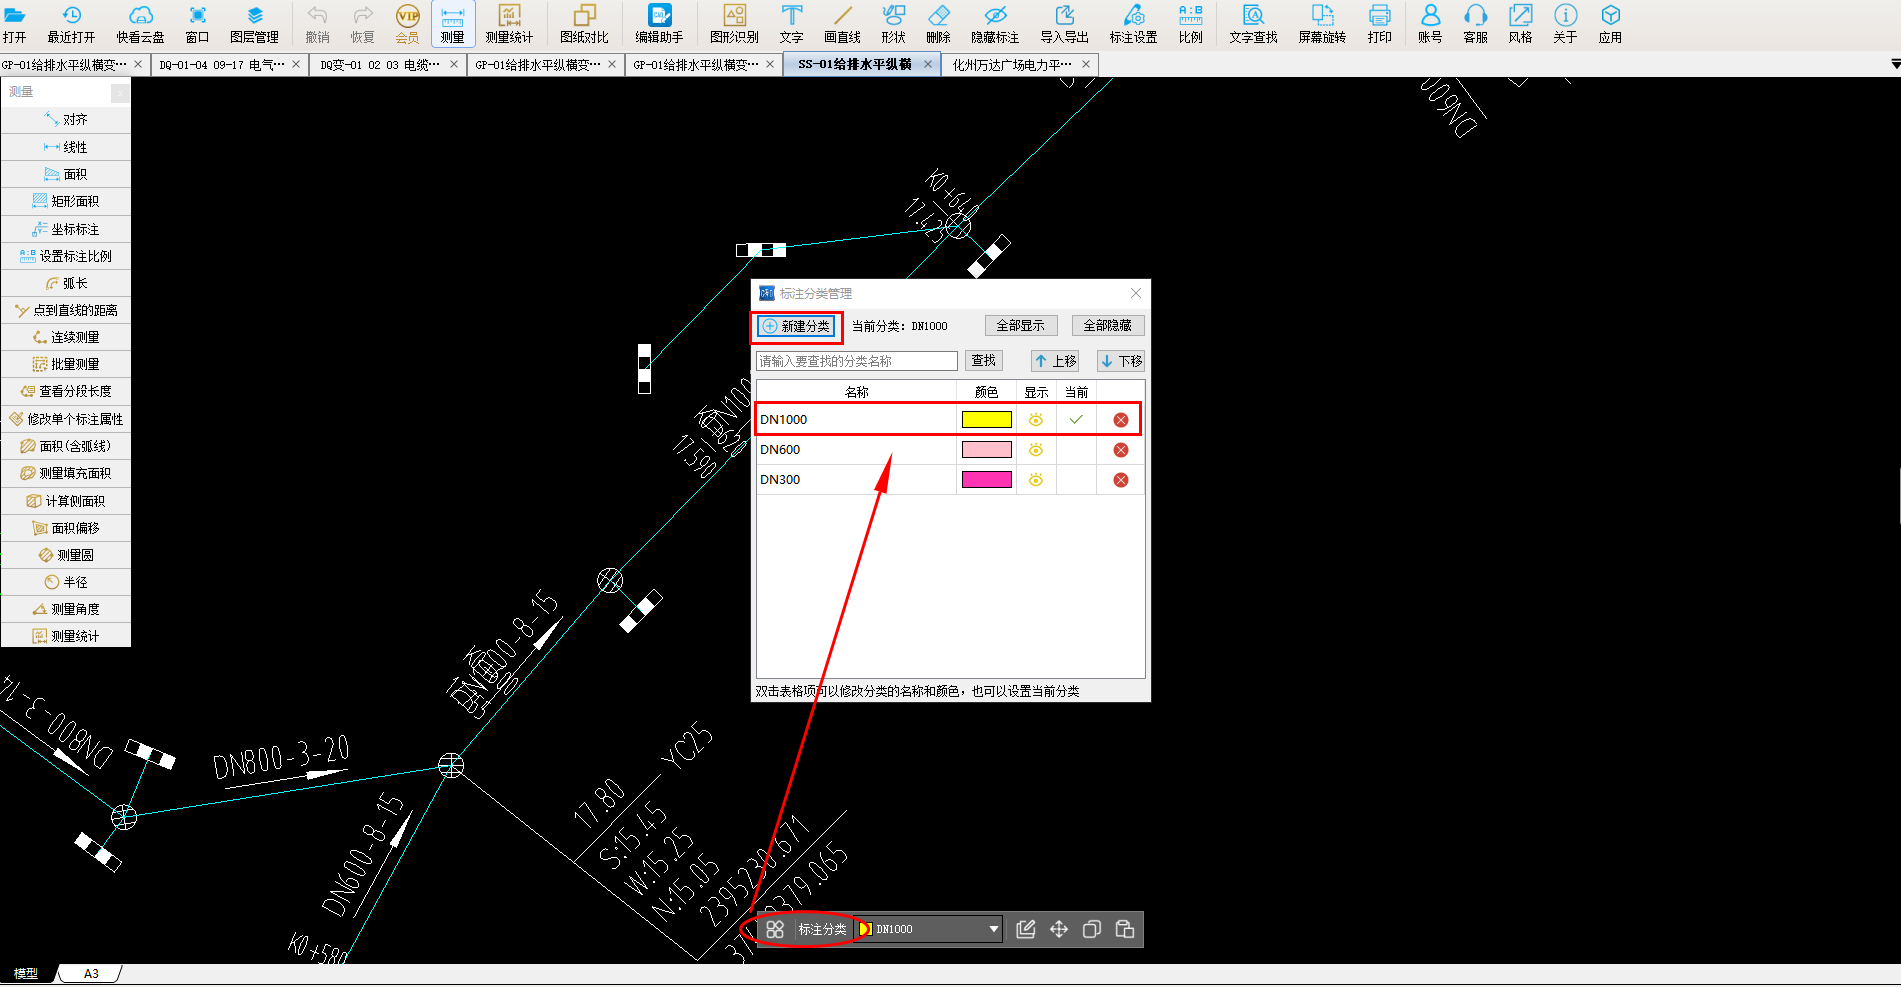The width and height of the screenshot is (1901, 987).
Task: Open 快看云盘 cloud drive
Action: [140, 24]
